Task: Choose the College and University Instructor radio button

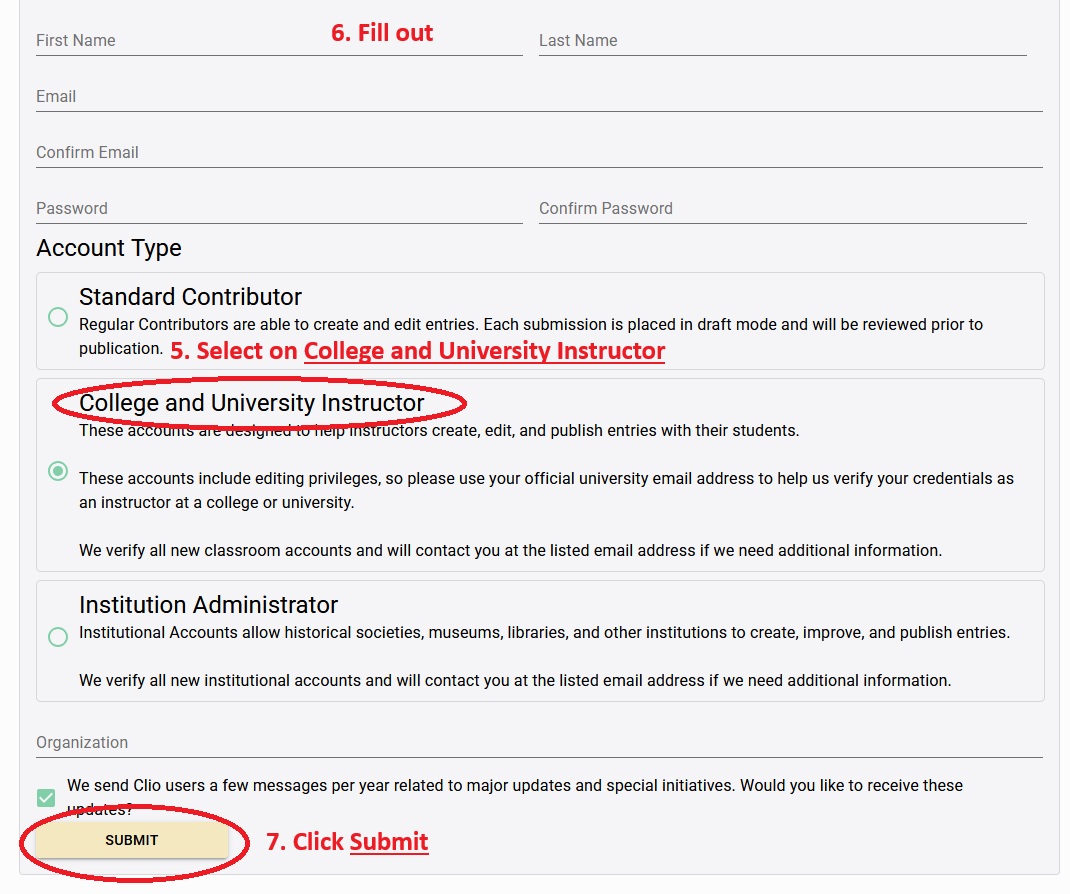Action: tap(58, 471)
